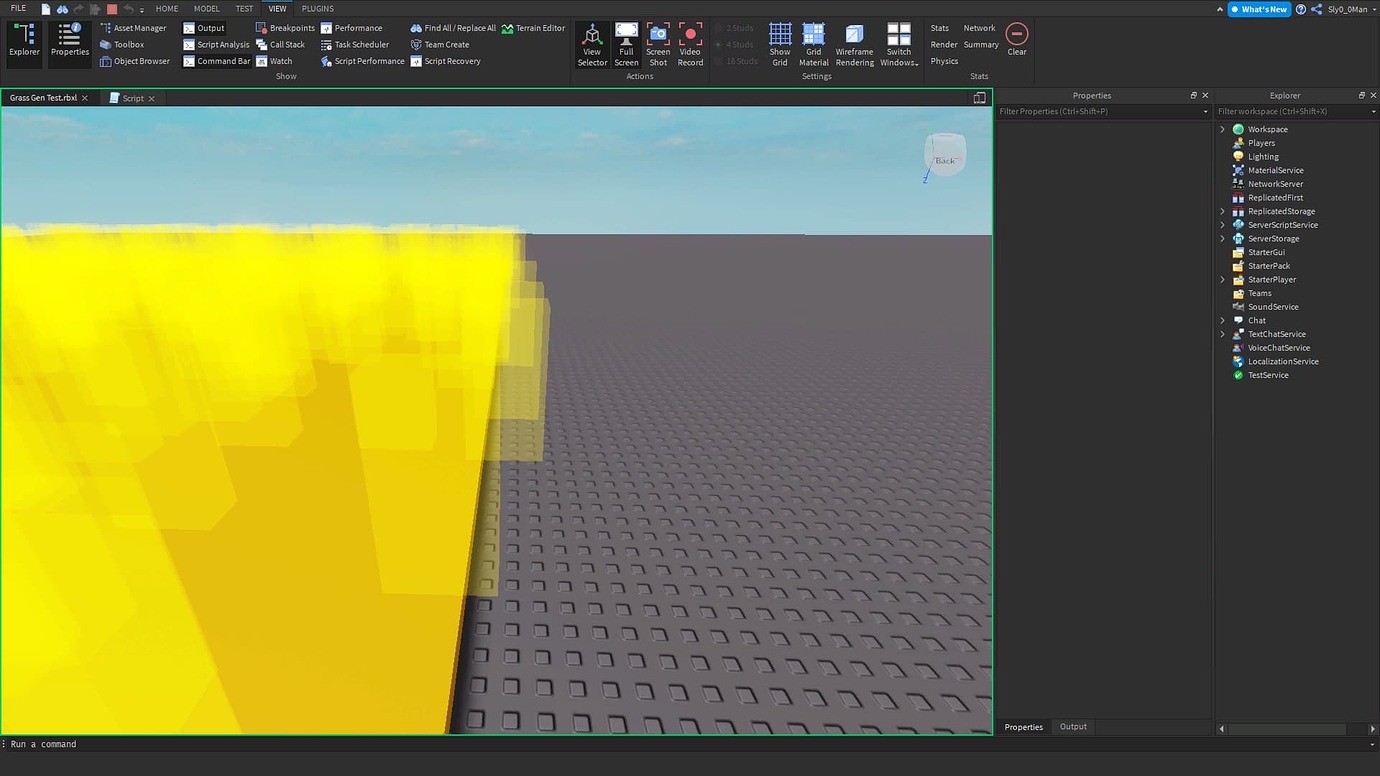The height and width of the screenshot is (776, 1380).
Task: Toggle the Command Bar
Action: [x=217, y=61]
